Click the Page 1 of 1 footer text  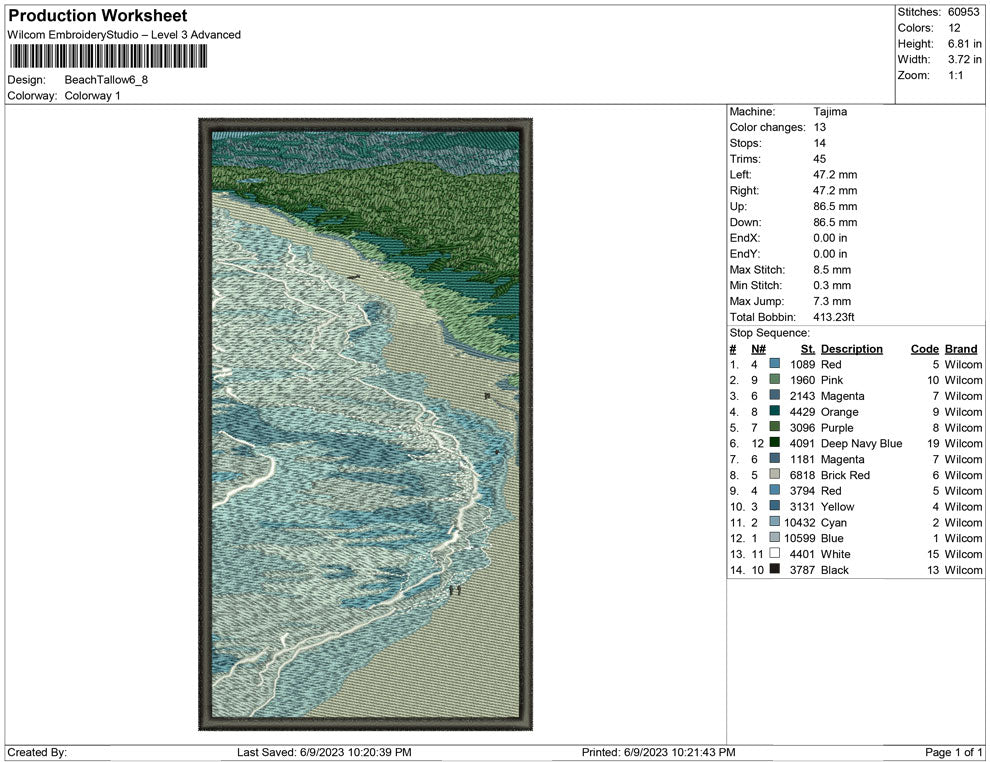953,752
